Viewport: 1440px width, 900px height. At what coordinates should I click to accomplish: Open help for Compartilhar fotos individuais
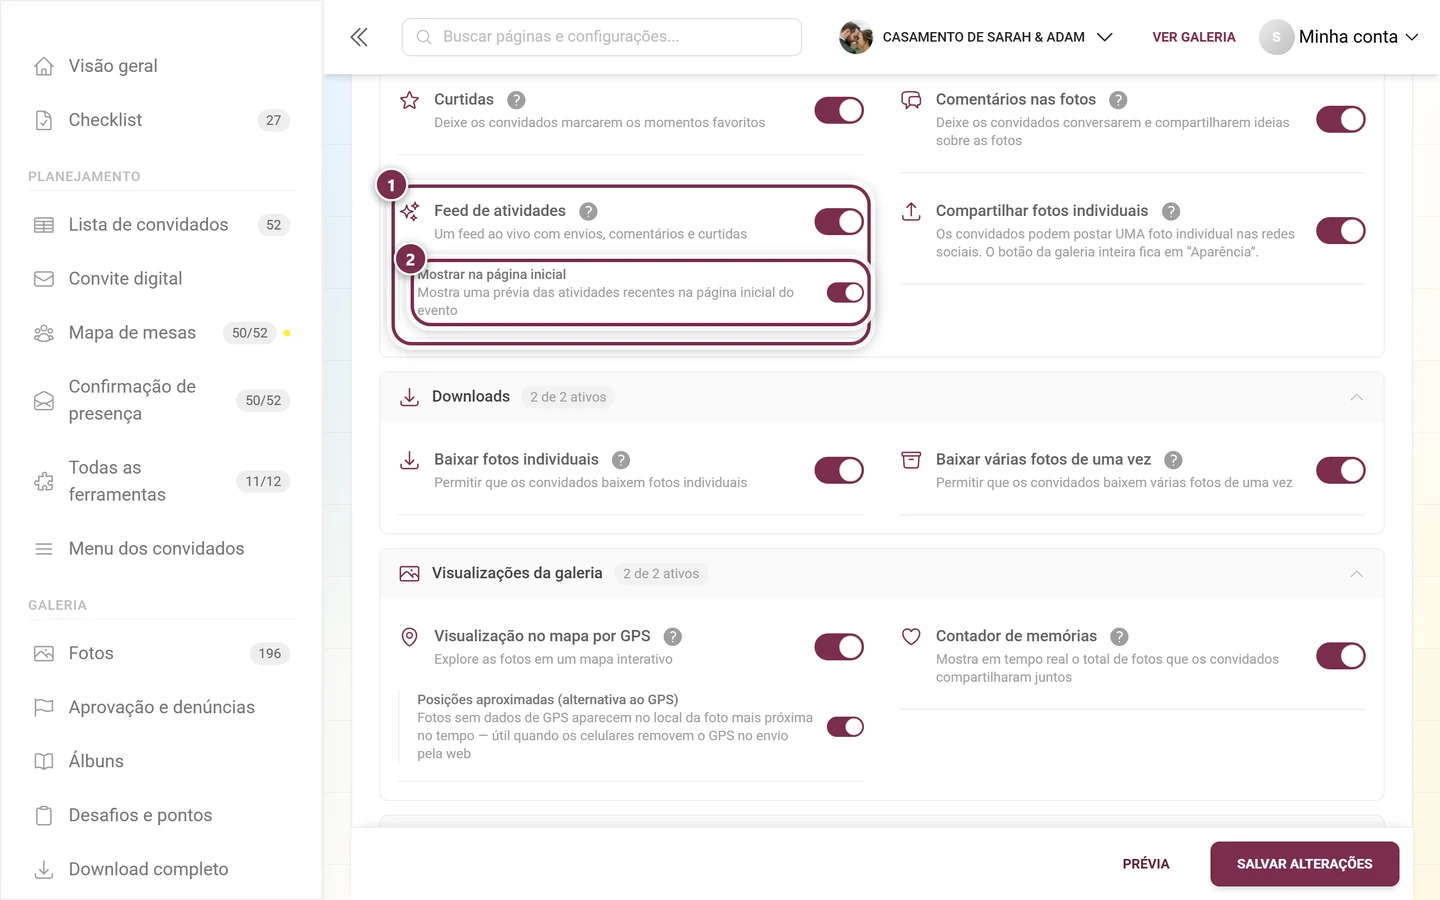(x=1171, y=211)
